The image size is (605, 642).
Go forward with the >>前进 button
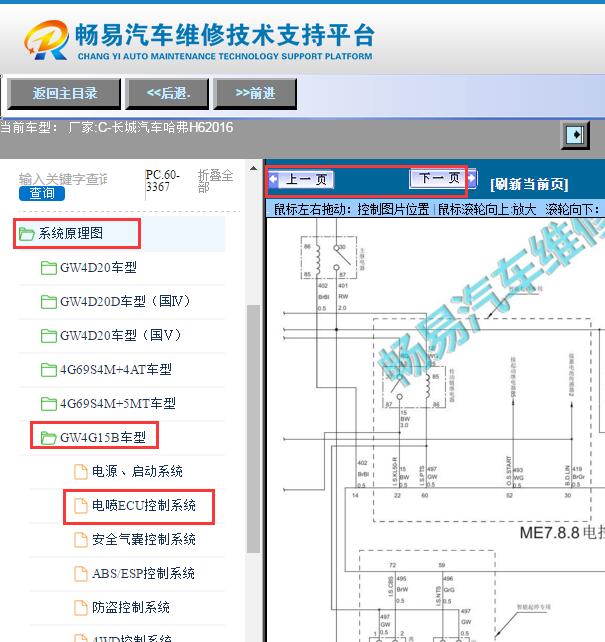pyautogui.click(x=255, y=94)
